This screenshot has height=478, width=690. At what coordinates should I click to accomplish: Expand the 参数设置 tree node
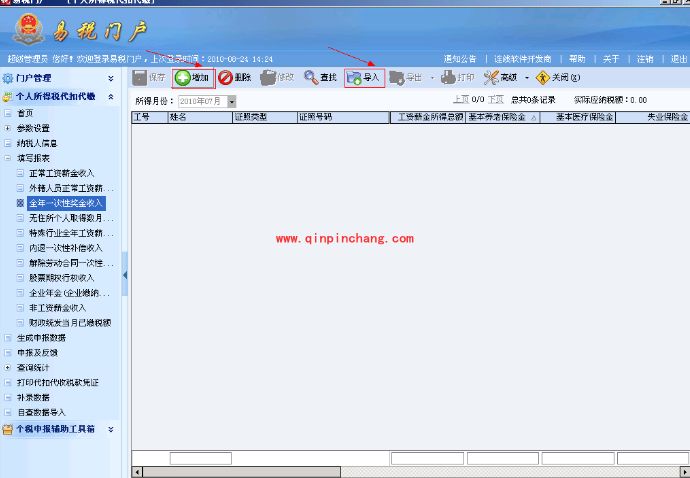pyautogui.click(x=8, y=128)
